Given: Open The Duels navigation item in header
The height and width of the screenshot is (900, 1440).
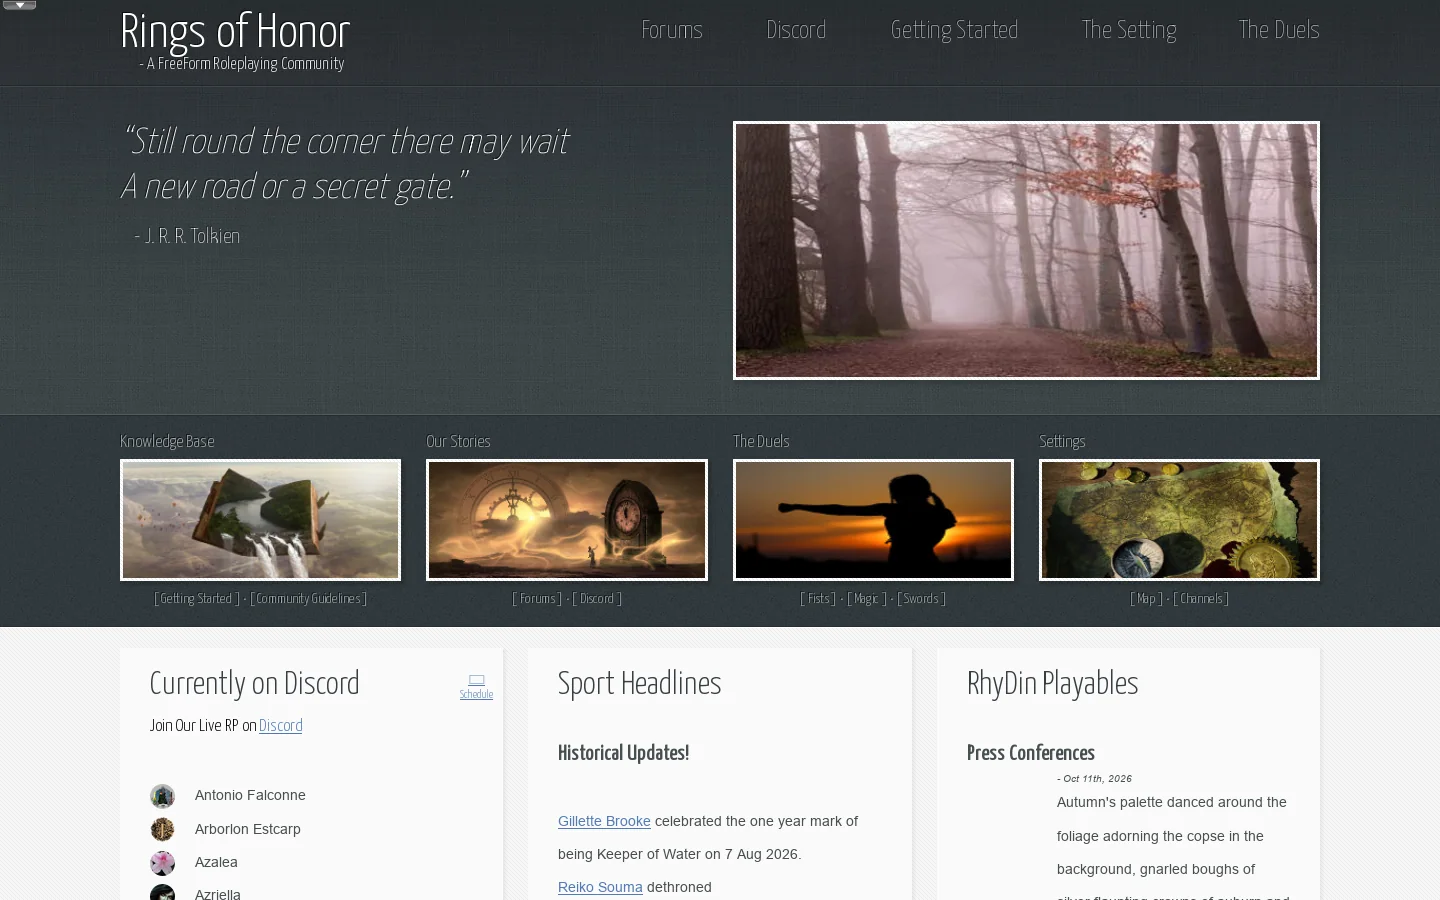Looking at the screenshot, I should coord(1279,30).
